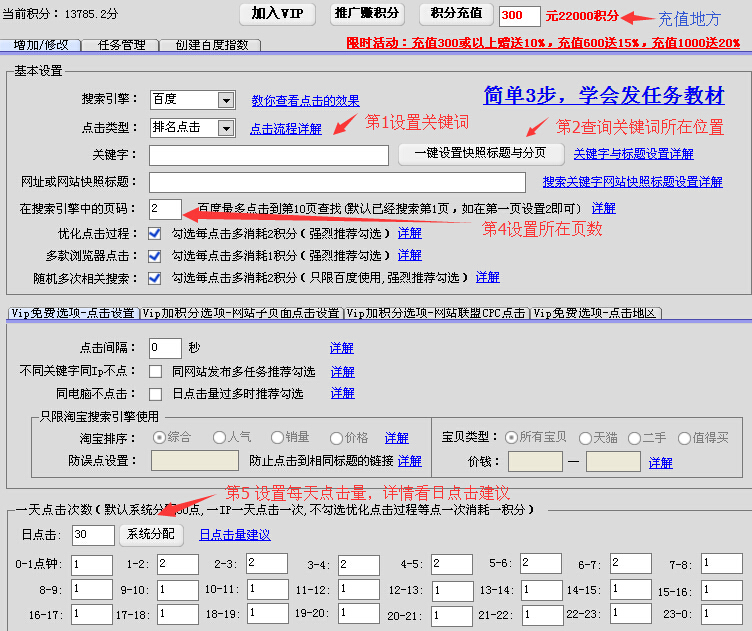Viewport: 752px width, 631px height.
Task: Toggle the 优化点击过程 checkbox
Action: 155,232
